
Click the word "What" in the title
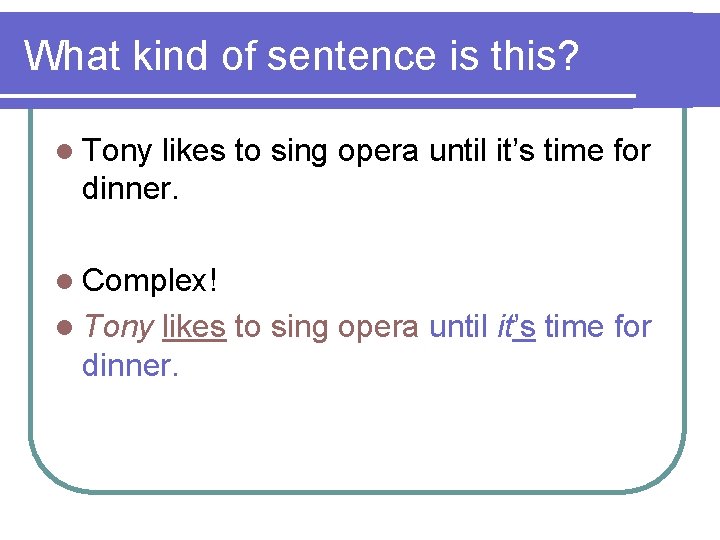coord(70,56)
